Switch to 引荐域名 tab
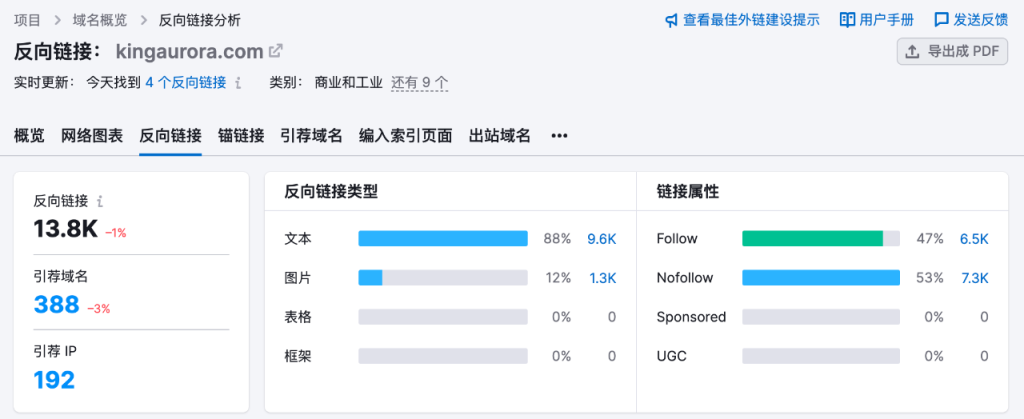 312,136
